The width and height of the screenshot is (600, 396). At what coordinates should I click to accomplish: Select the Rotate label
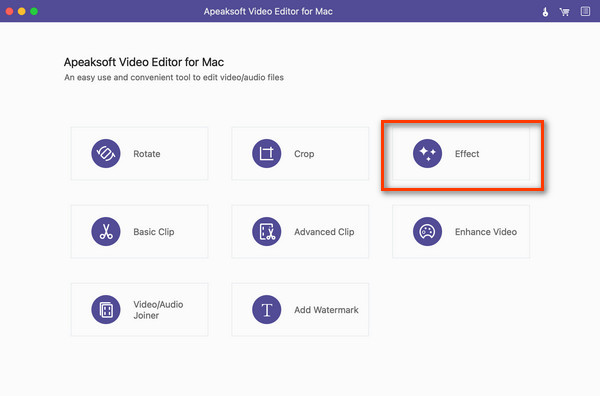(x=147, y=154)
